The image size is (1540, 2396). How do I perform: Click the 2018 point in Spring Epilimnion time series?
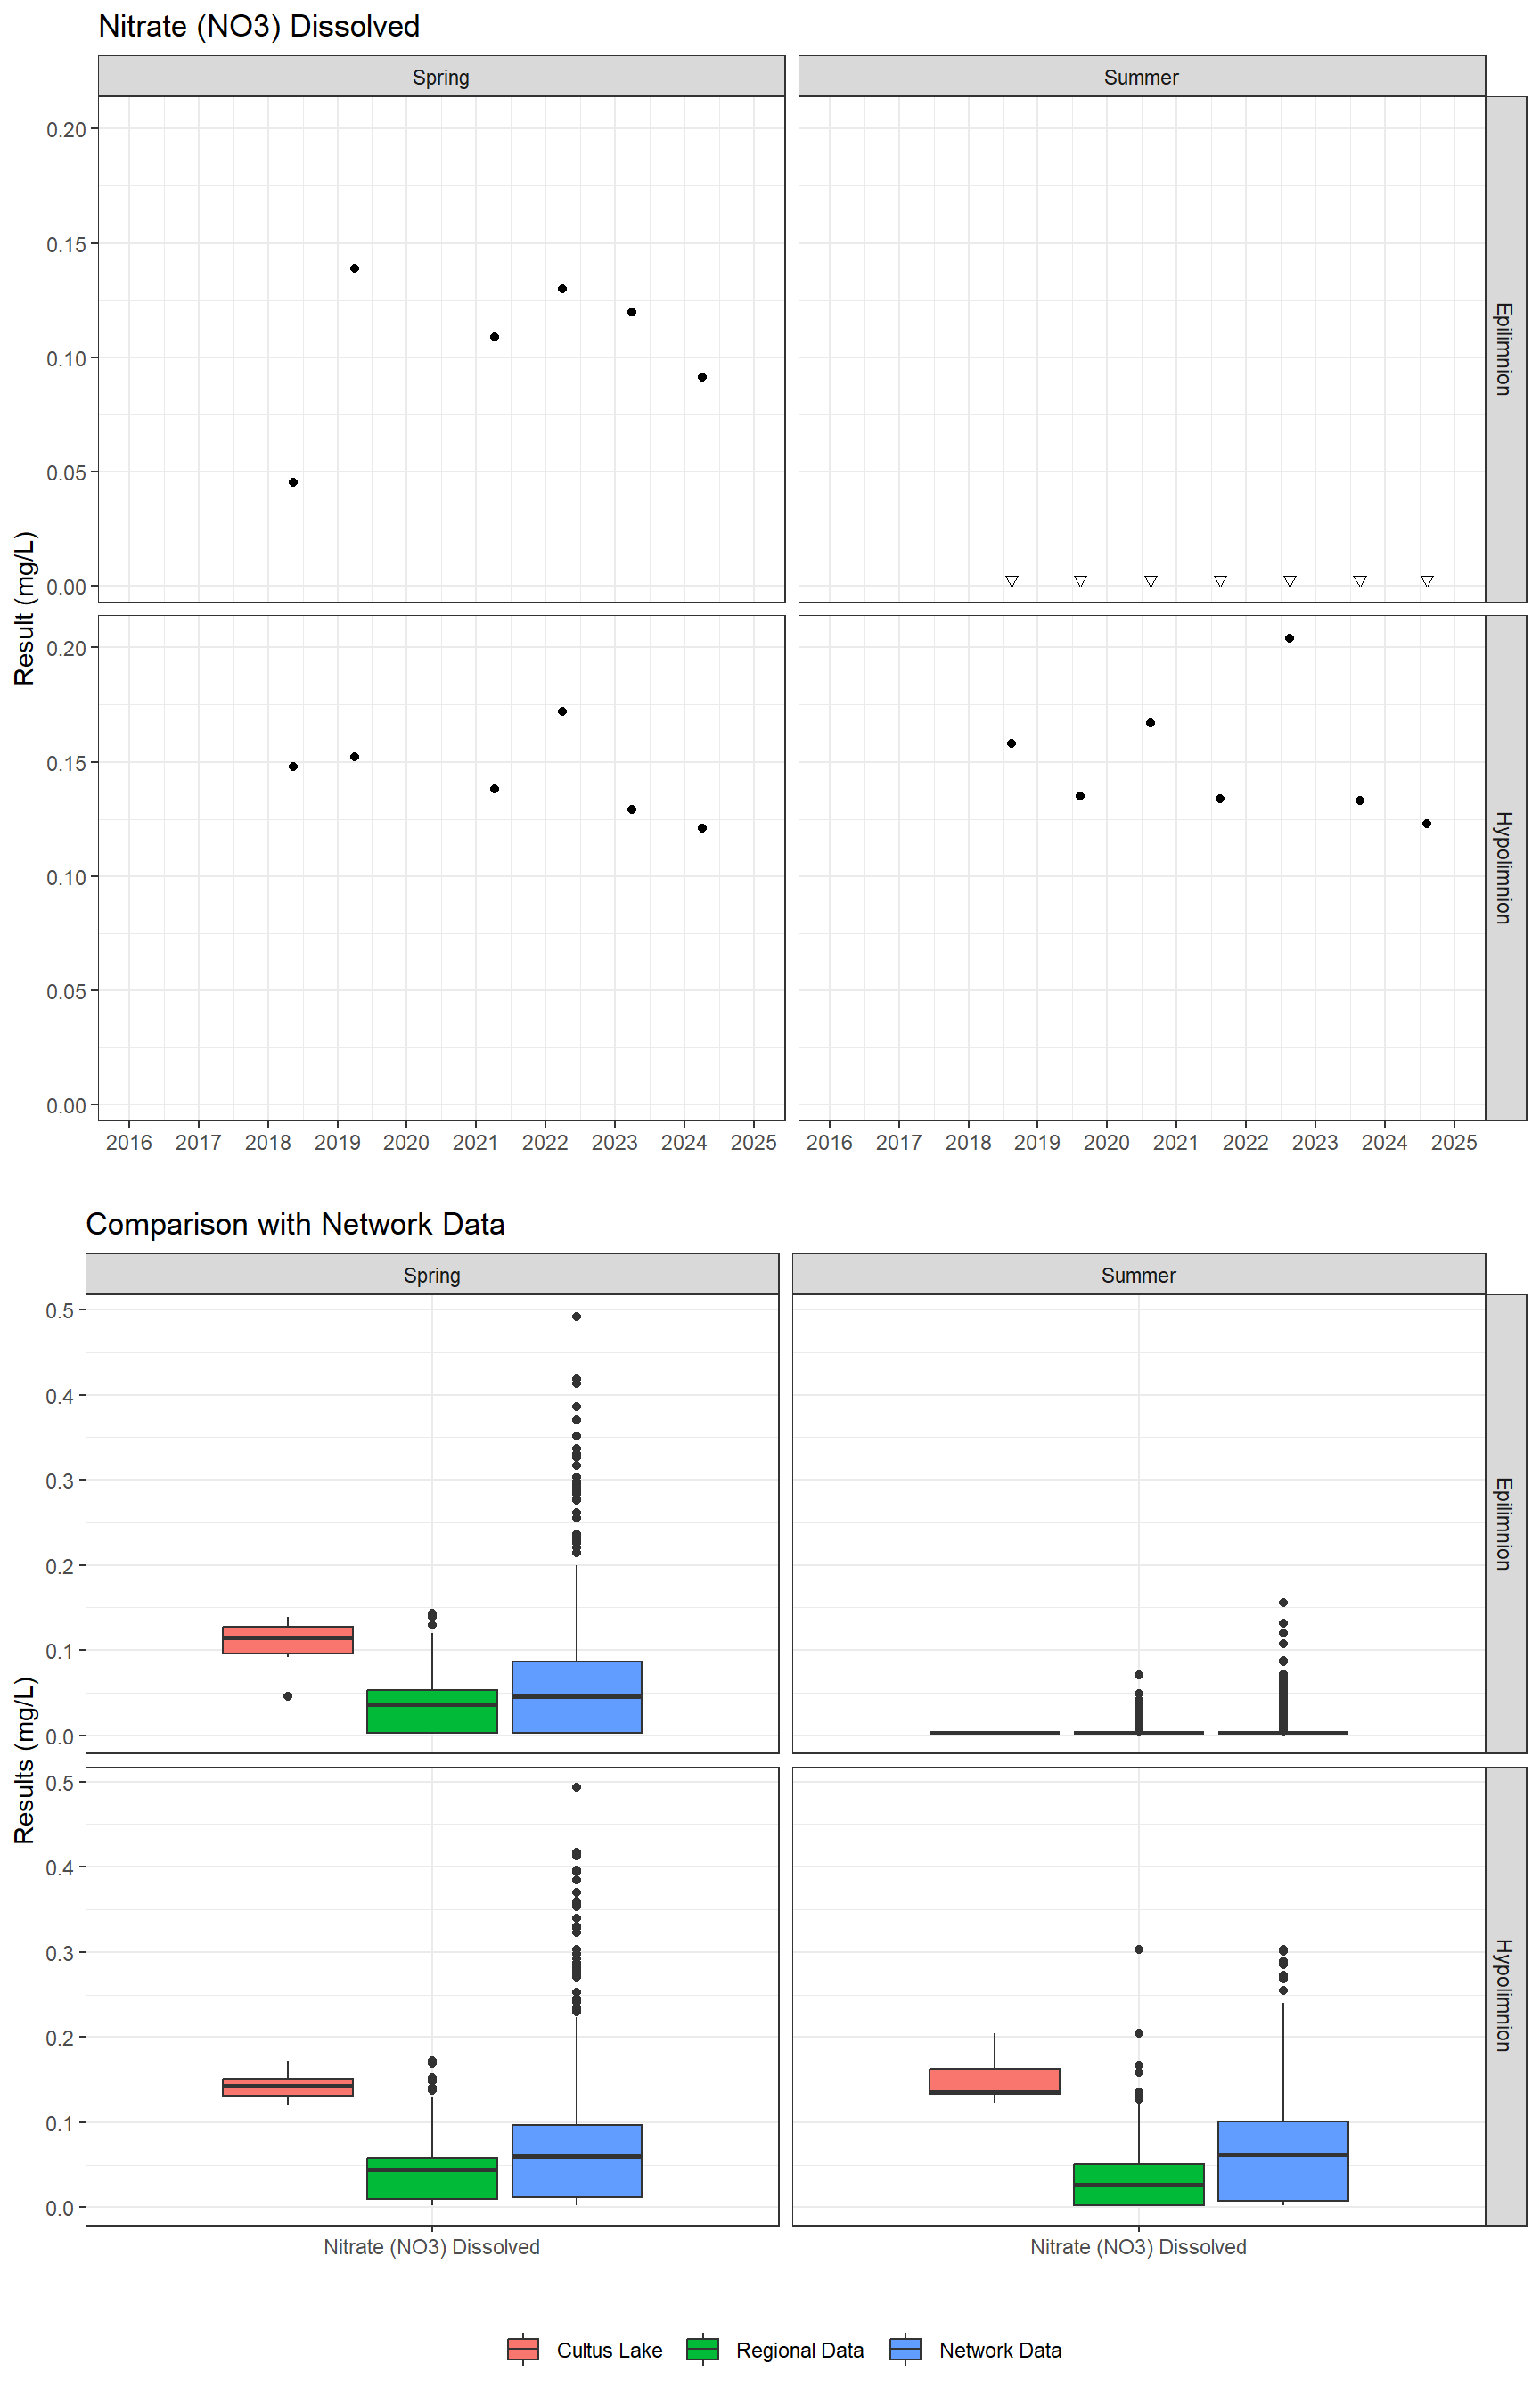(x=293, y=482)
